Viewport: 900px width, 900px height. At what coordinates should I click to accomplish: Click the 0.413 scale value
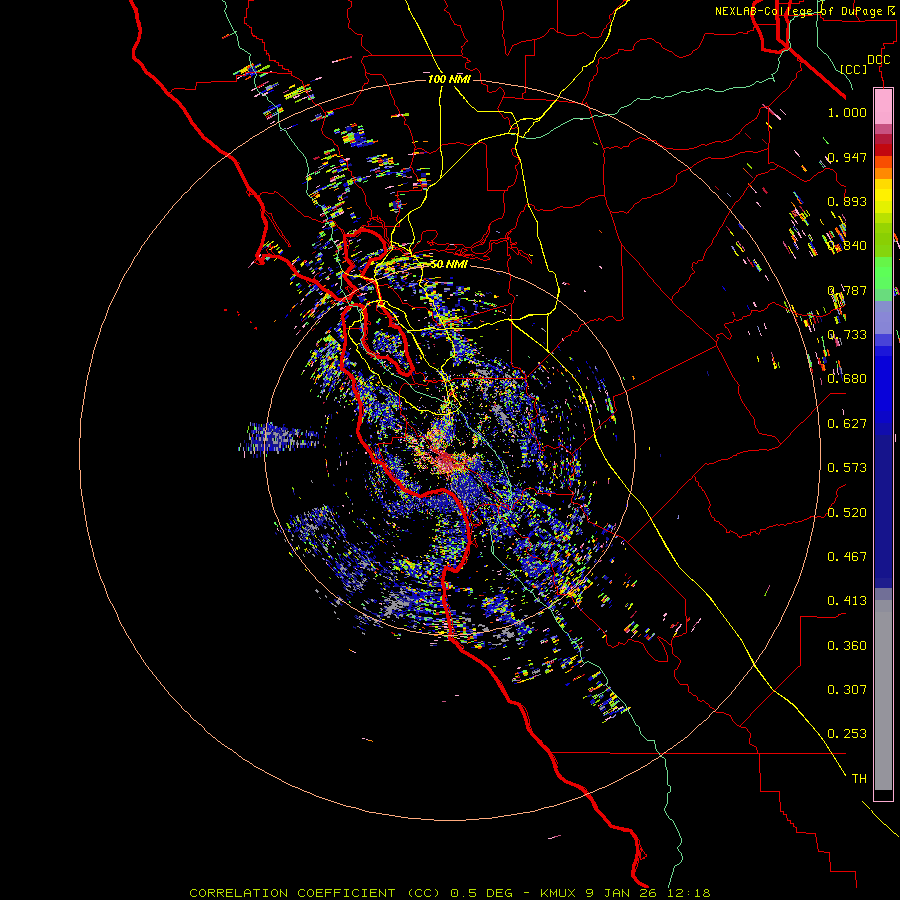[847, 601]
